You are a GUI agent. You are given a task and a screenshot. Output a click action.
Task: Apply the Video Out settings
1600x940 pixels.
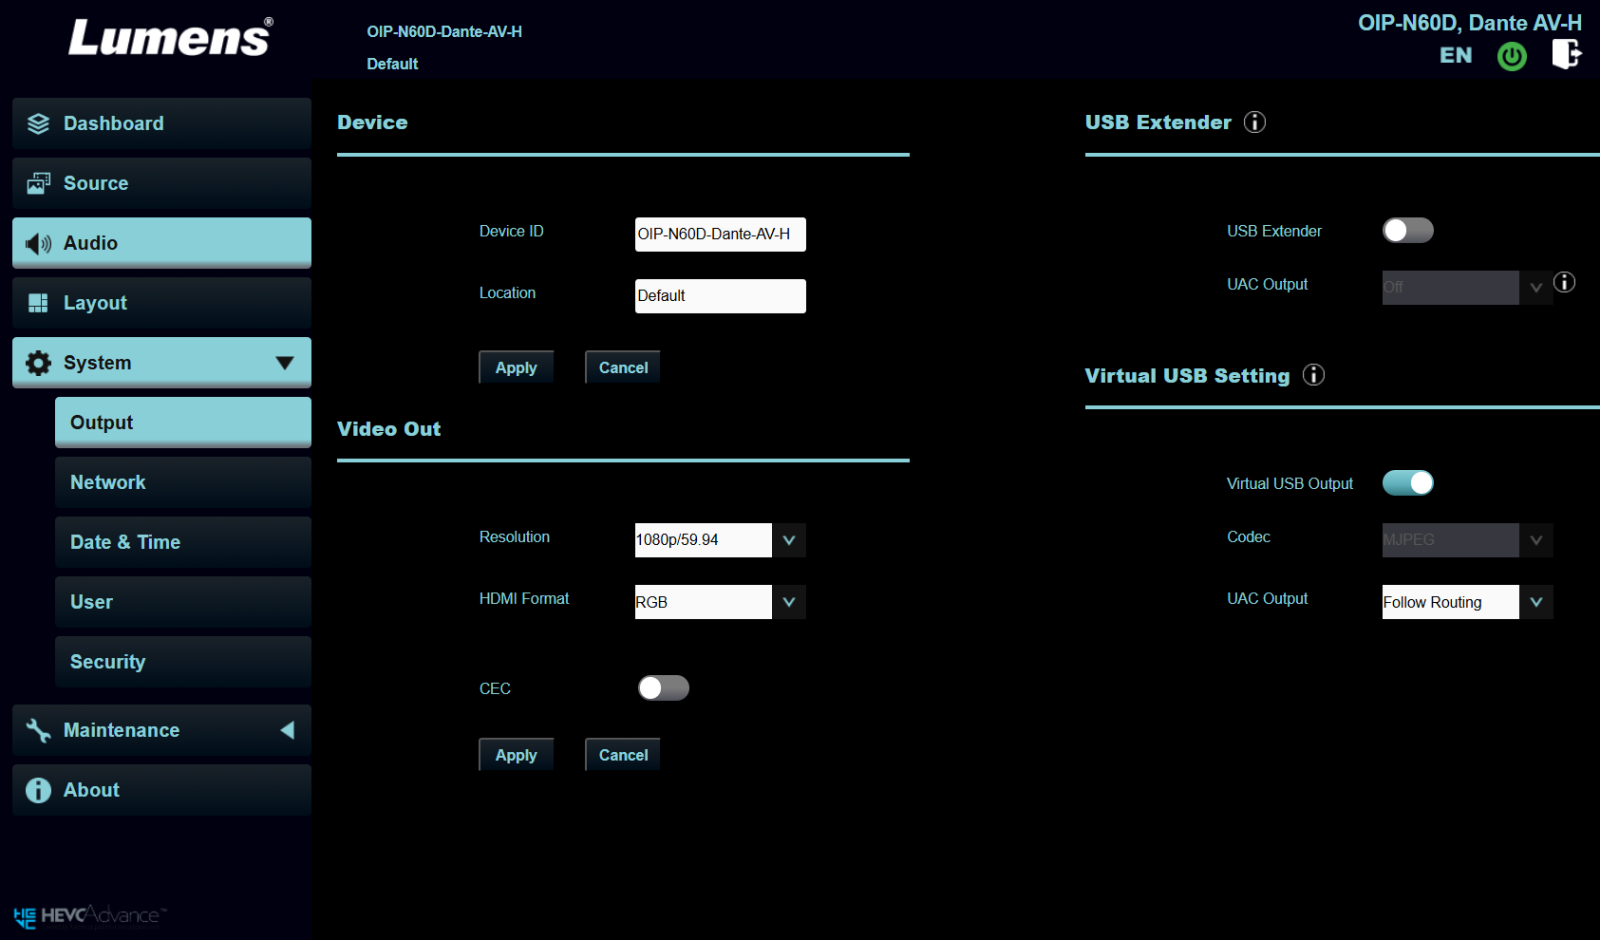click(x=515, y=755)
